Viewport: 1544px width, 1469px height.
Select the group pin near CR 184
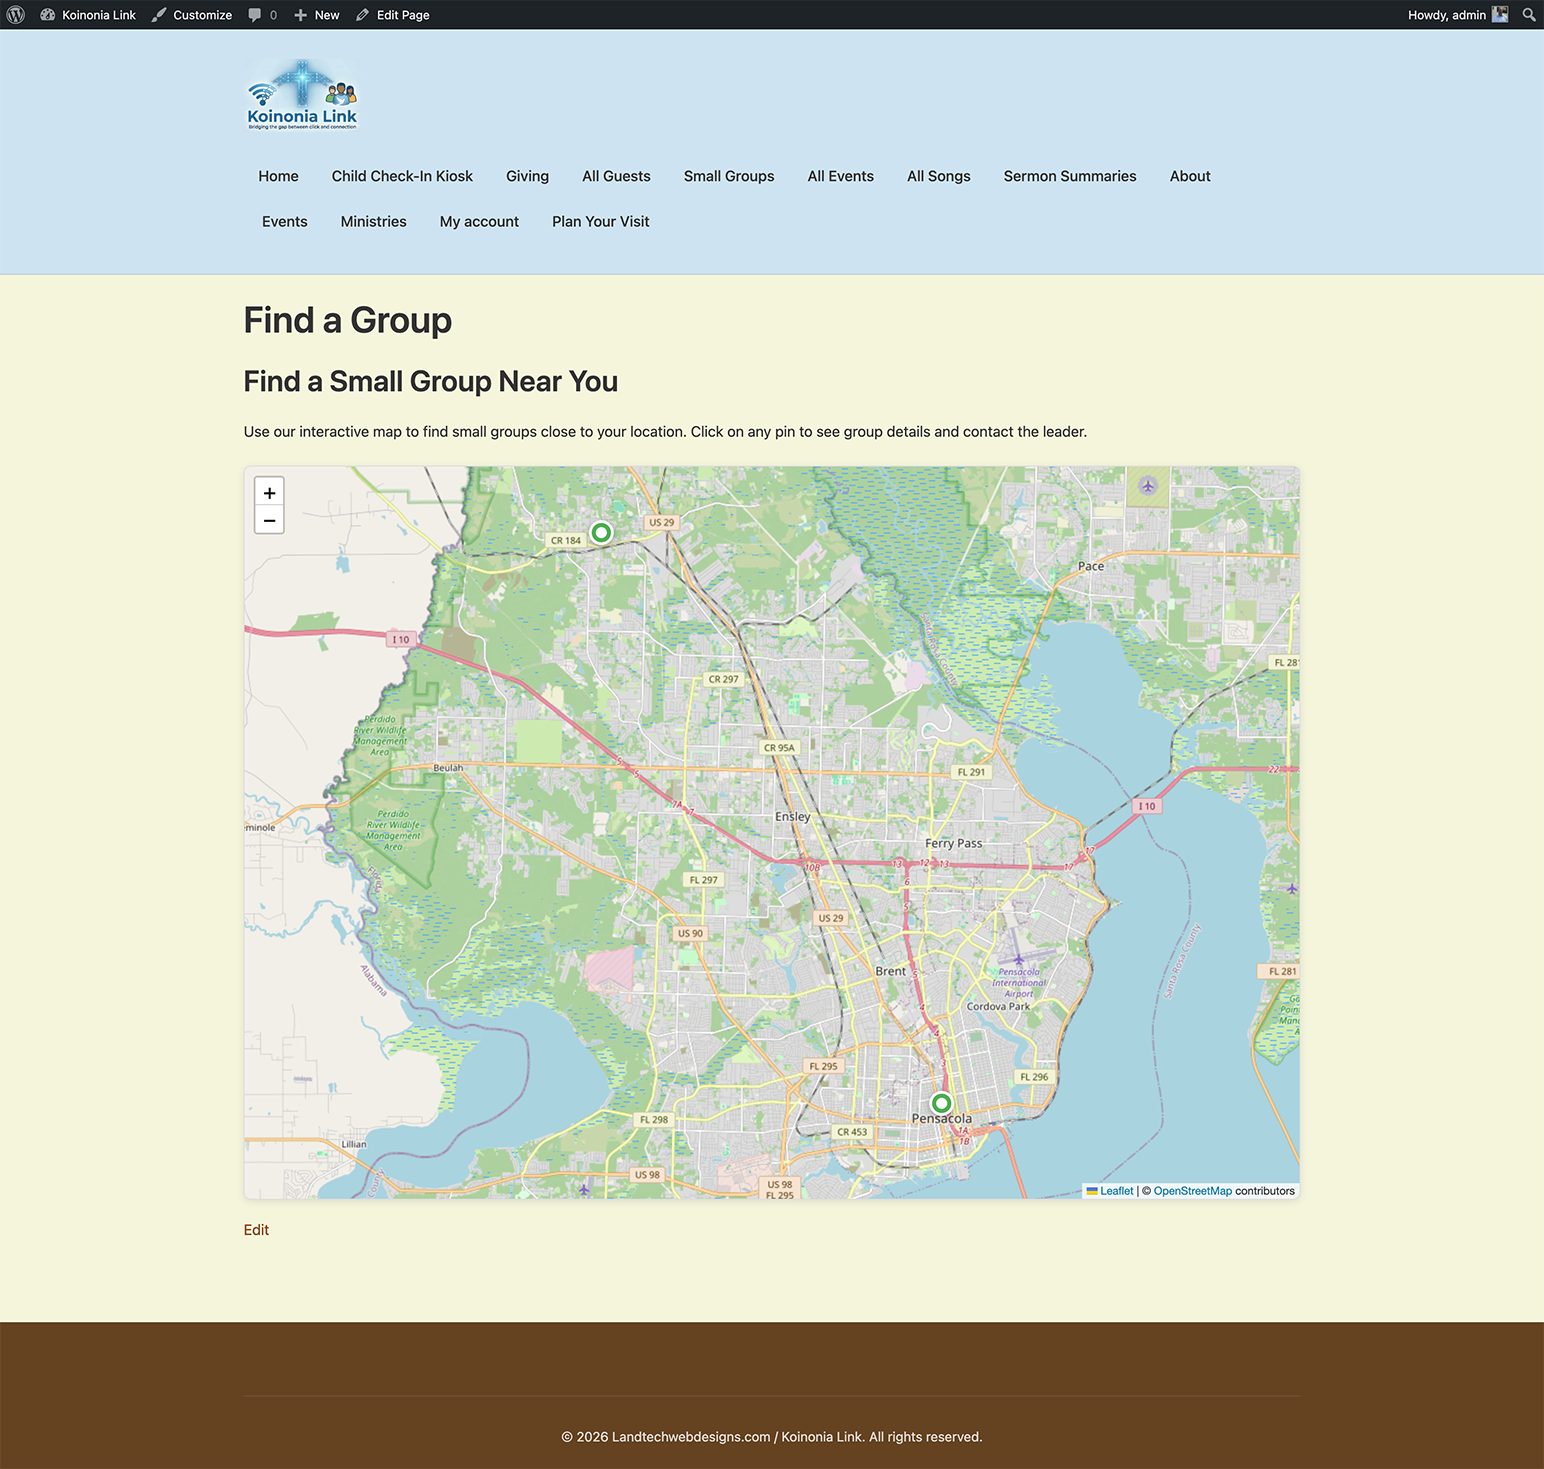(x=601, y=532)
